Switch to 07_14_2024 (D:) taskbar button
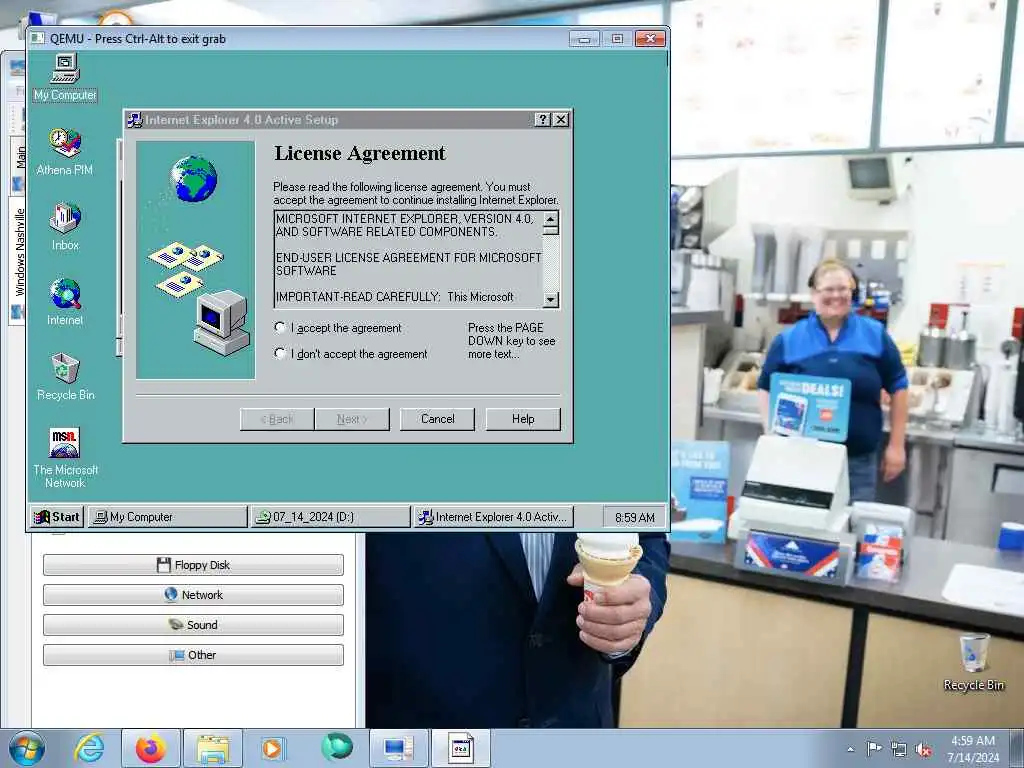This screenshot has width=1024, height=768. pyautogui.click(x=330, y=517)
